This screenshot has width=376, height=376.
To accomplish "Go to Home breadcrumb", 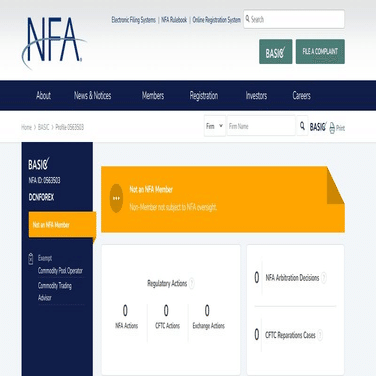I will [26, 127].
